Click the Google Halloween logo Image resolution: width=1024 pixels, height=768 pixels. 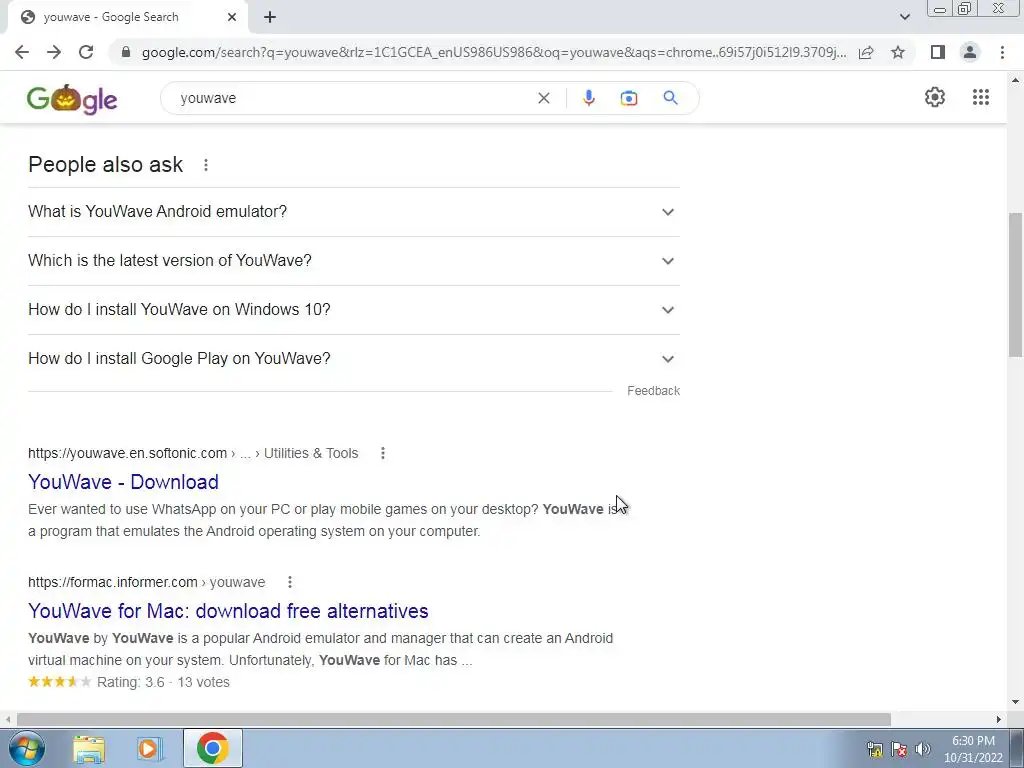tap(72, 99)
